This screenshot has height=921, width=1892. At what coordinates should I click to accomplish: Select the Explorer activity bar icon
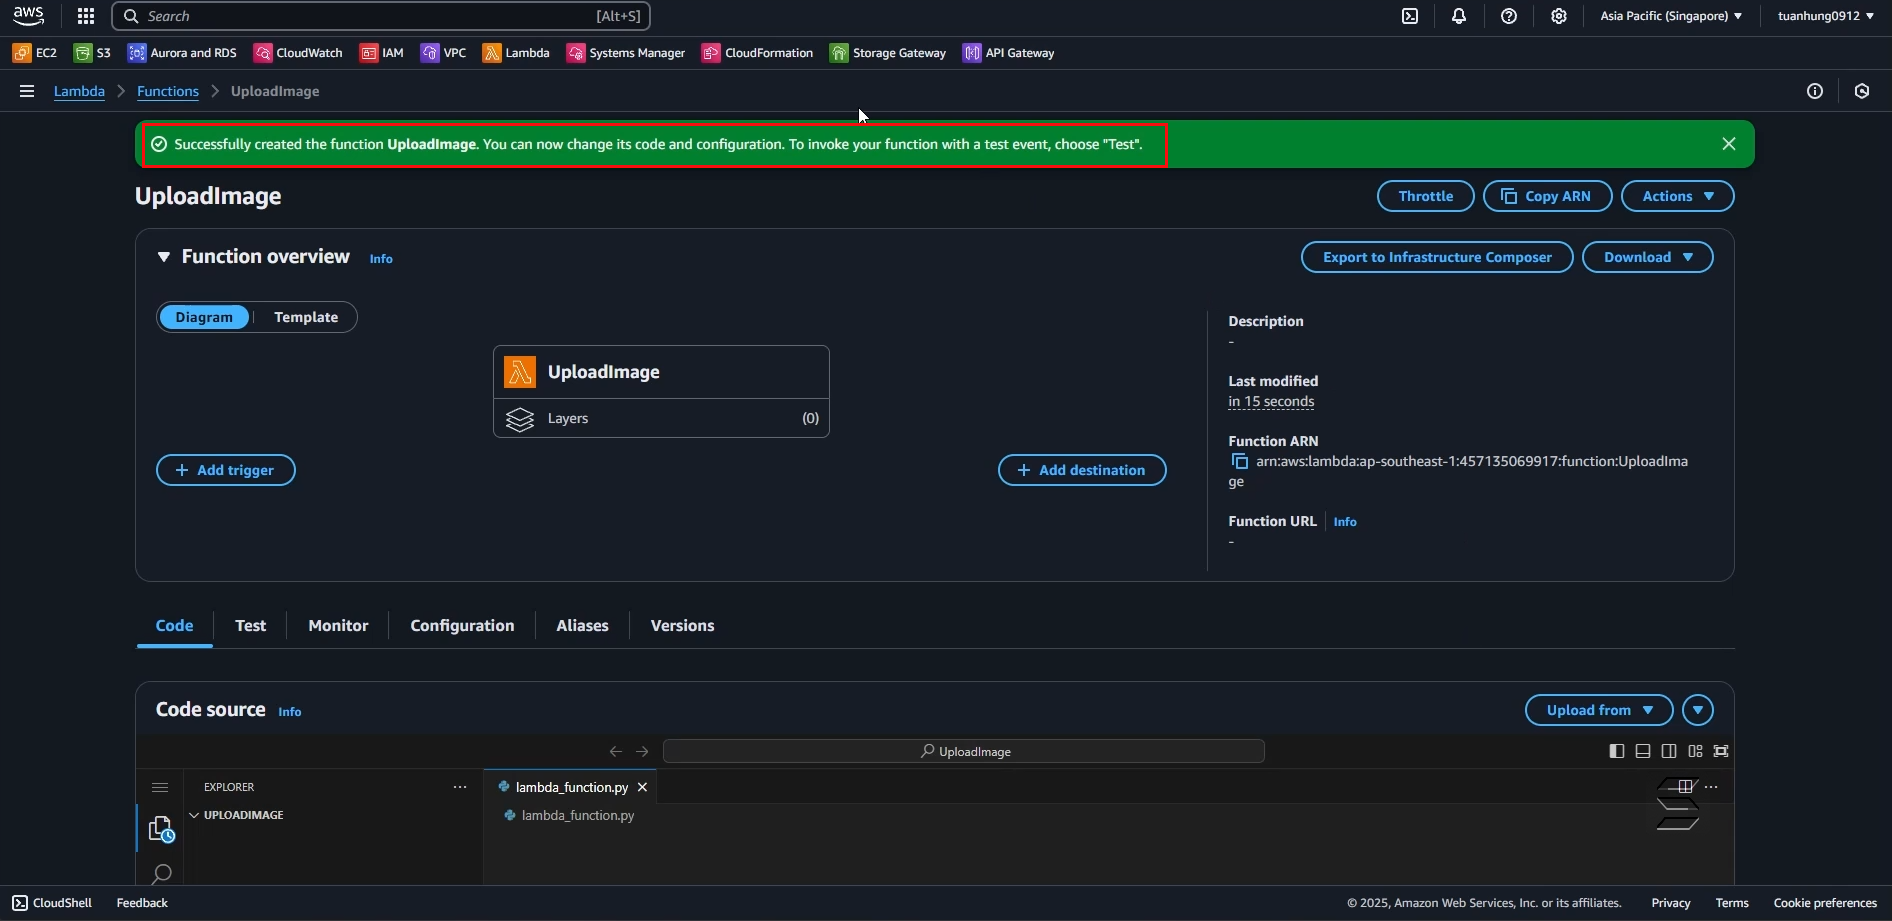(161, 830)
